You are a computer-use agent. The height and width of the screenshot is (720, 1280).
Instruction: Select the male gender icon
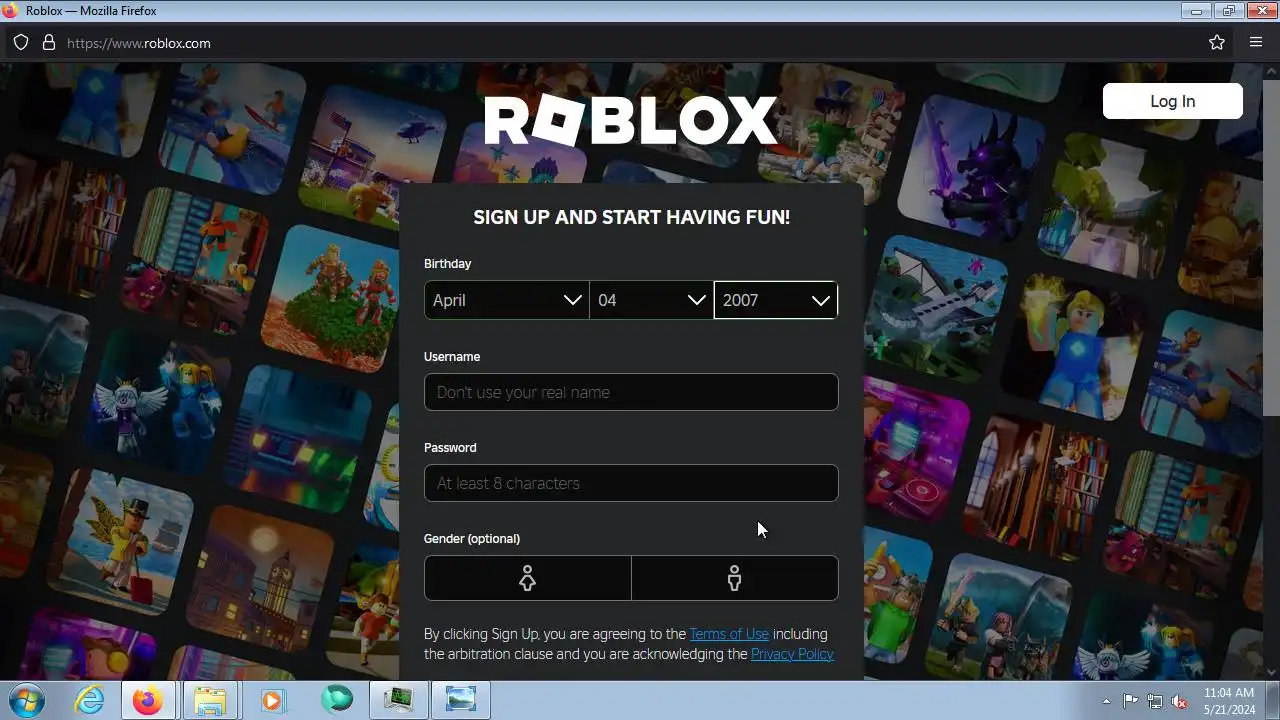point(735,578)
